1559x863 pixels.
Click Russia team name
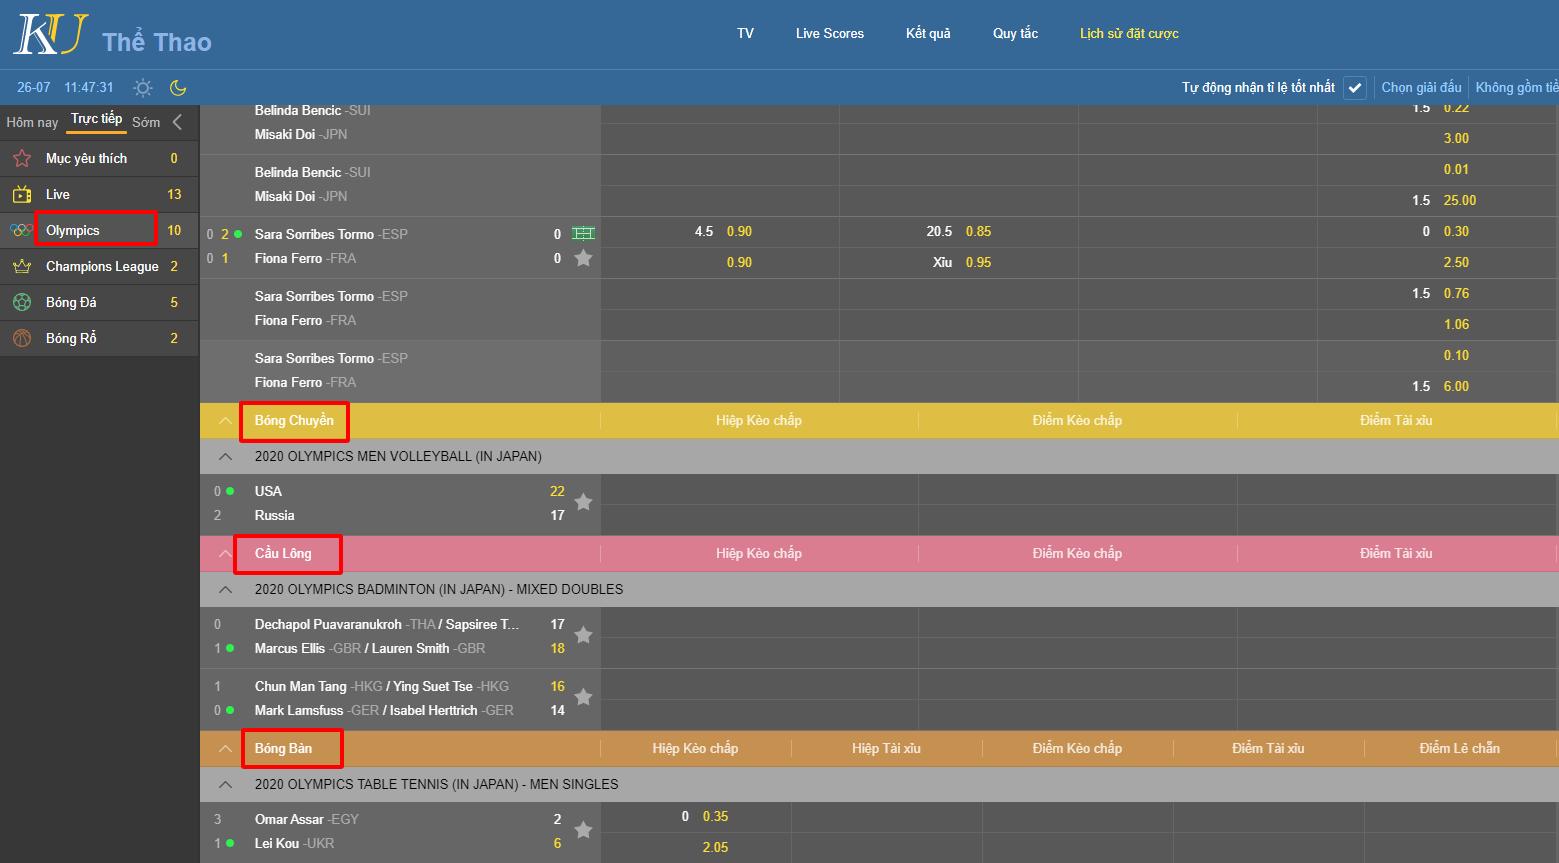pyautogui.click(x=274, y=515)
